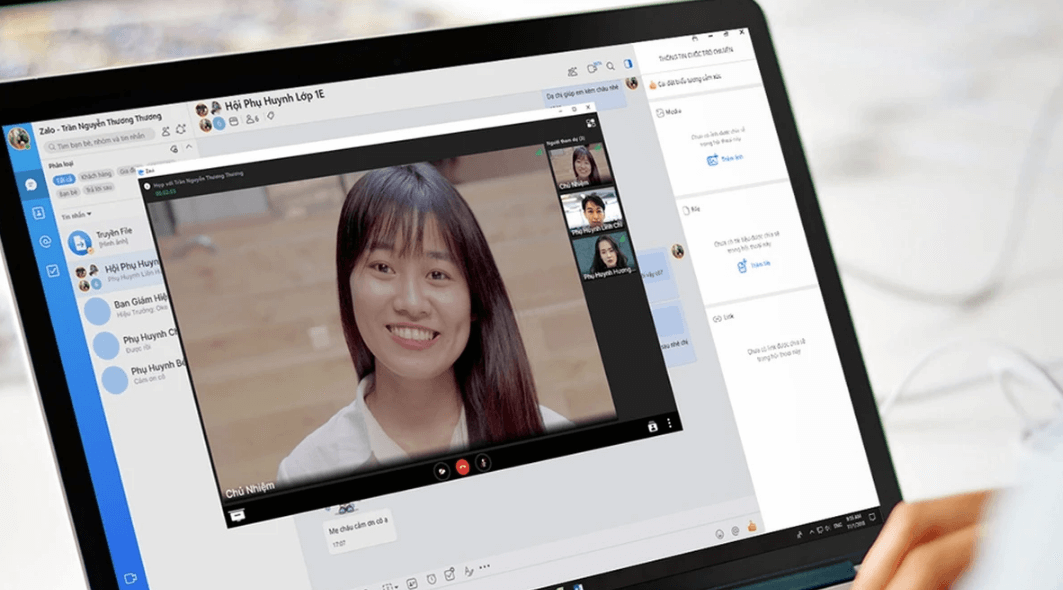
Task: Select the Tất cả category tag
Action: coord(65,179)
